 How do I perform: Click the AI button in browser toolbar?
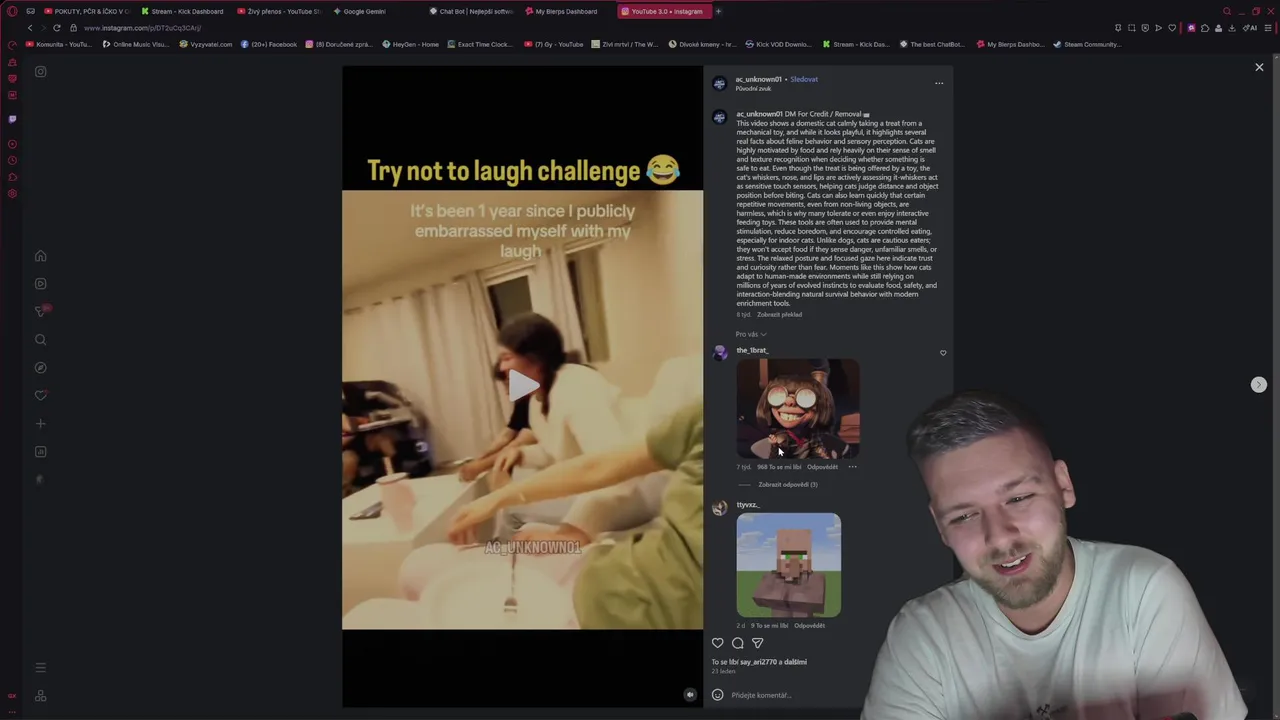(1250, 28)
